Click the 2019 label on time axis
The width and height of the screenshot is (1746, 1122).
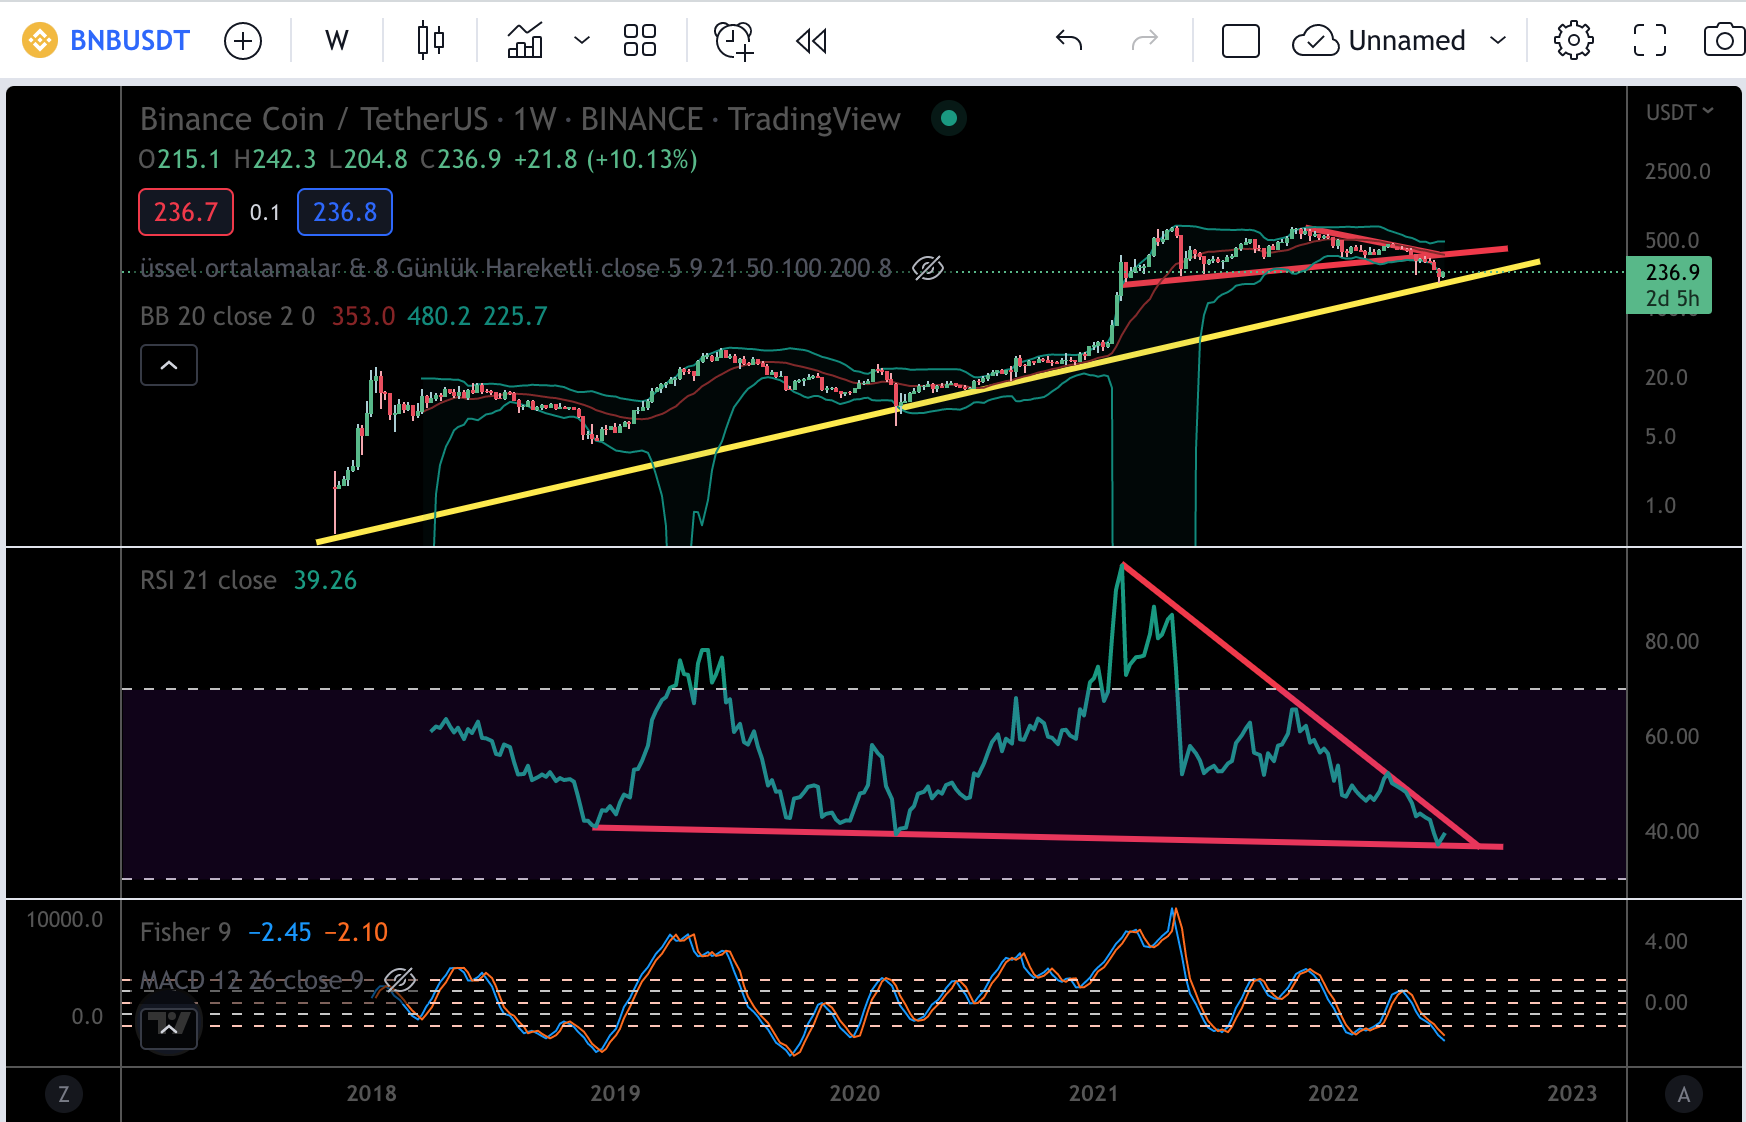615,1093
